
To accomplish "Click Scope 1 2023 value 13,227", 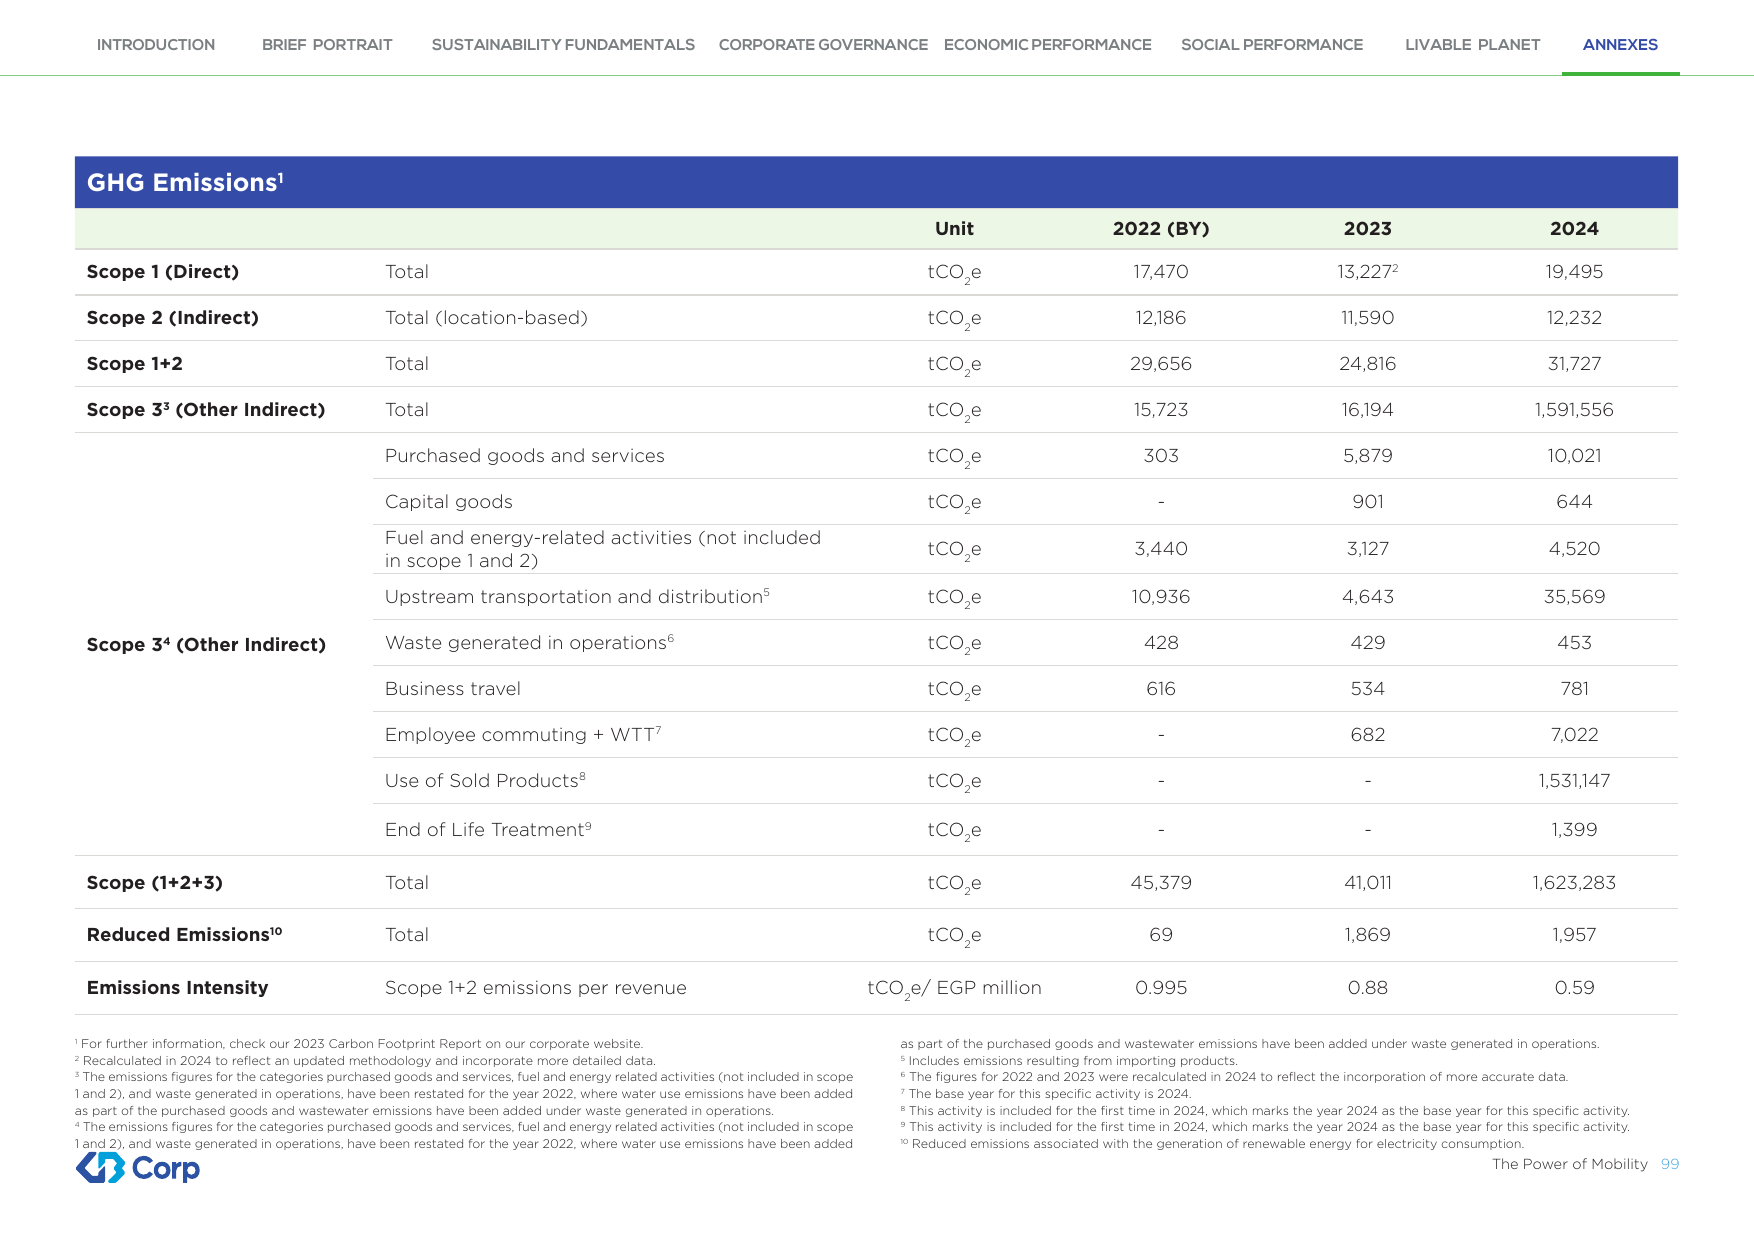I will (x=1368, y=272).
